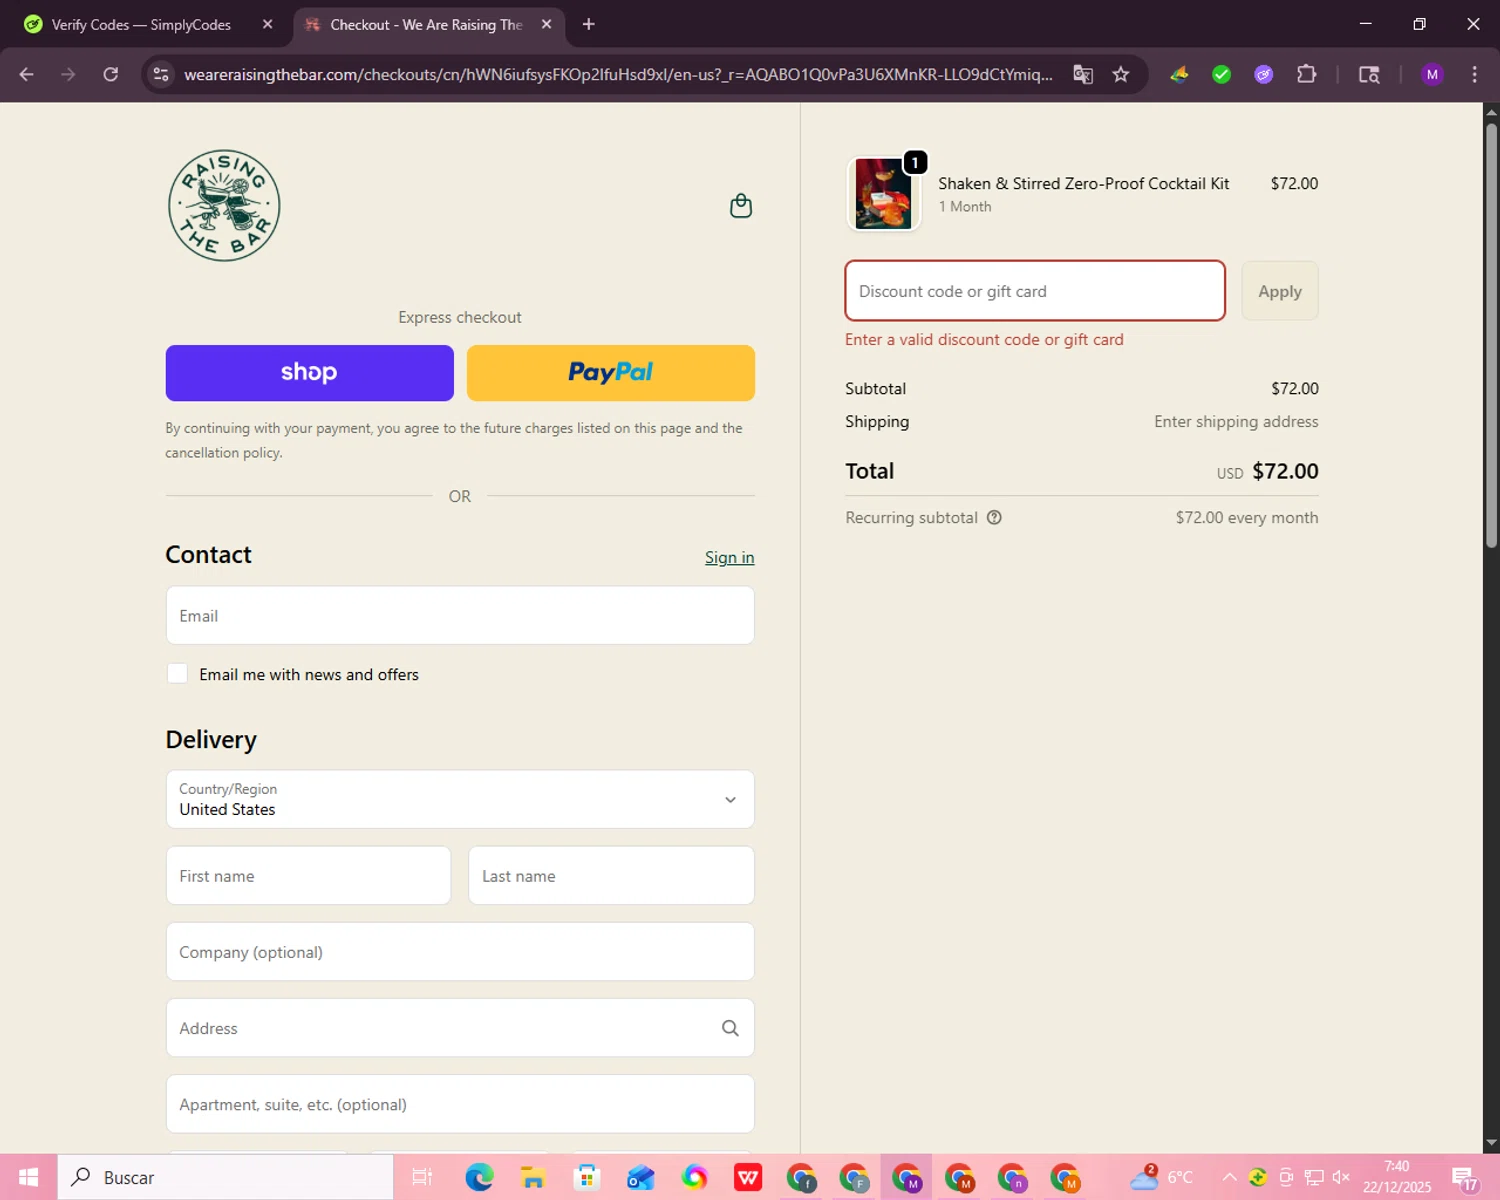Screen dimensions: 1500x1200
Task: Open the purple round extension icon
Action: 1264,74
